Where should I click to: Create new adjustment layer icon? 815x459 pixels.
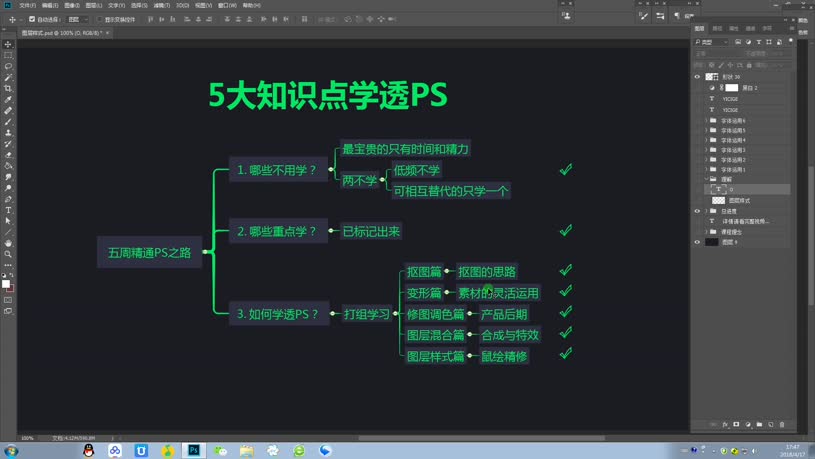tap(748, 425)
